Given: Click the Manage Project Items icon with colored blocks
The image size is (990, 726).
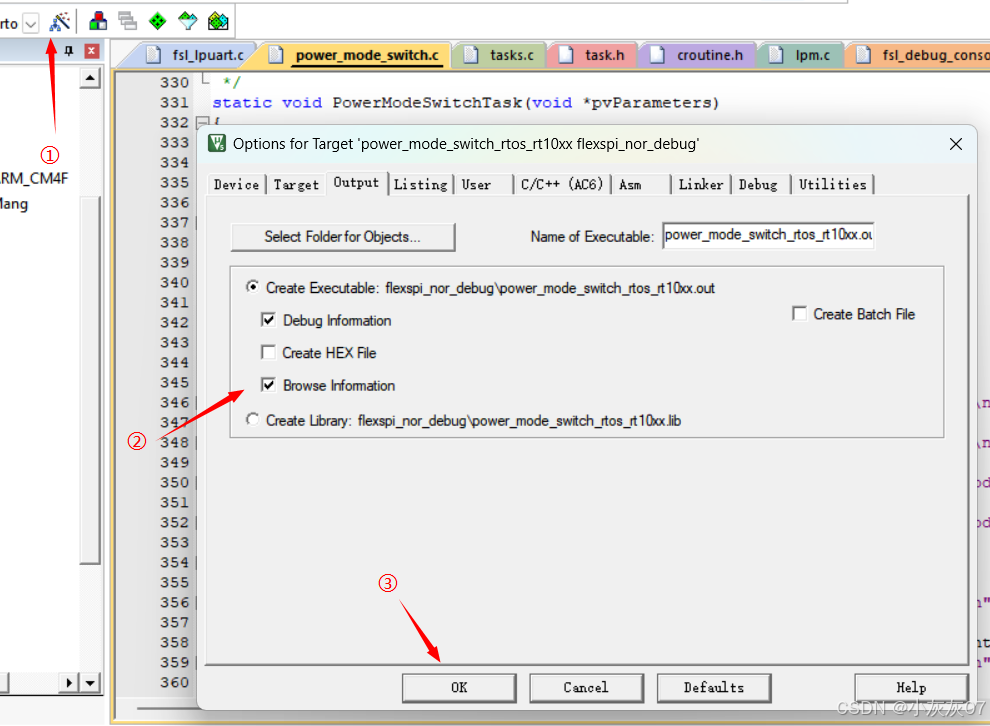Looking at the screenshot, I should pos(98,21).
